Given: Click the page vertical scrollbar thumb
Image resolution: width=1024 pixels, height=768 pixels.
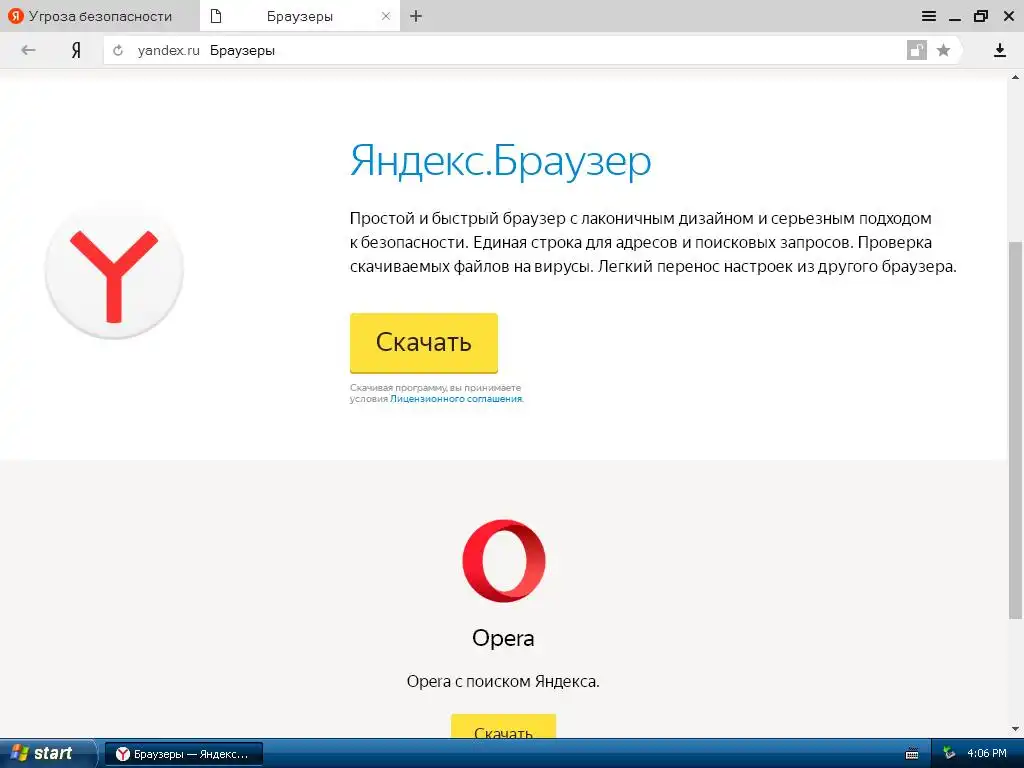Looking at the screenshot, I should pyautogui.click(x=1016, y=430).
